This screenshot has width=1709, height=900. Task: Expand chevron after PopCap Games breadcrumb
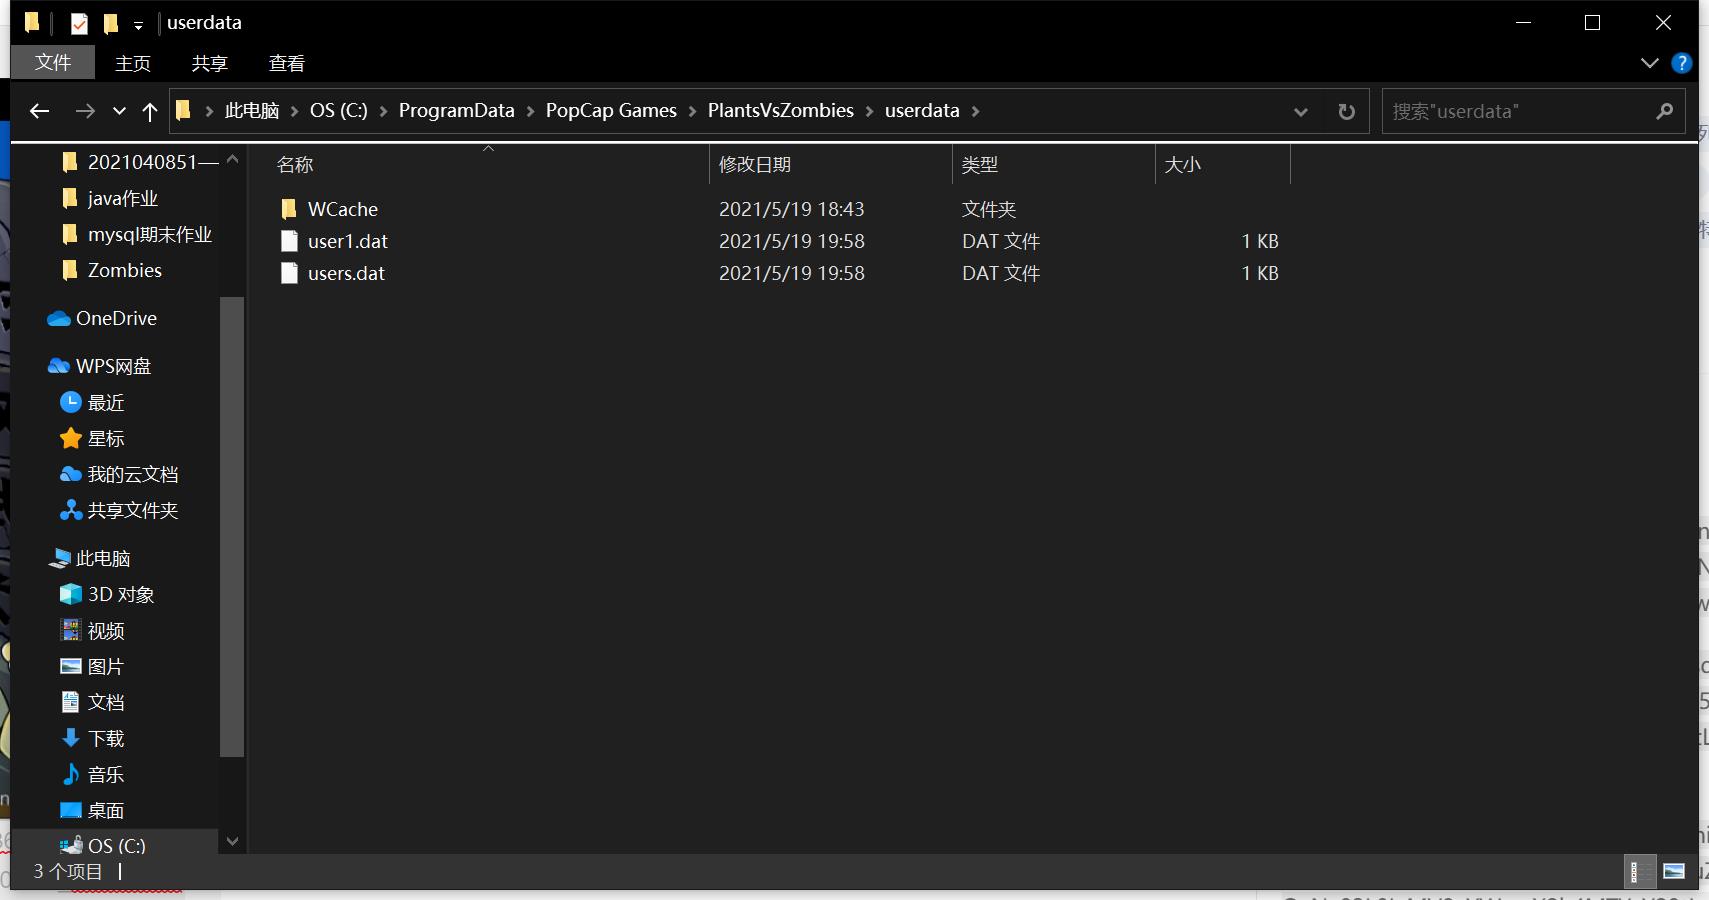[x=692, y=111]
